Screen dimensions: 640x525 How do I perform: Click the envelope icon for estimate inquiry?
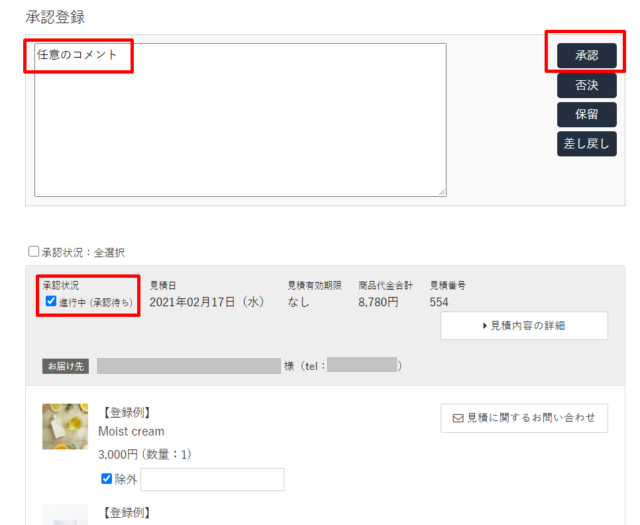458,418
